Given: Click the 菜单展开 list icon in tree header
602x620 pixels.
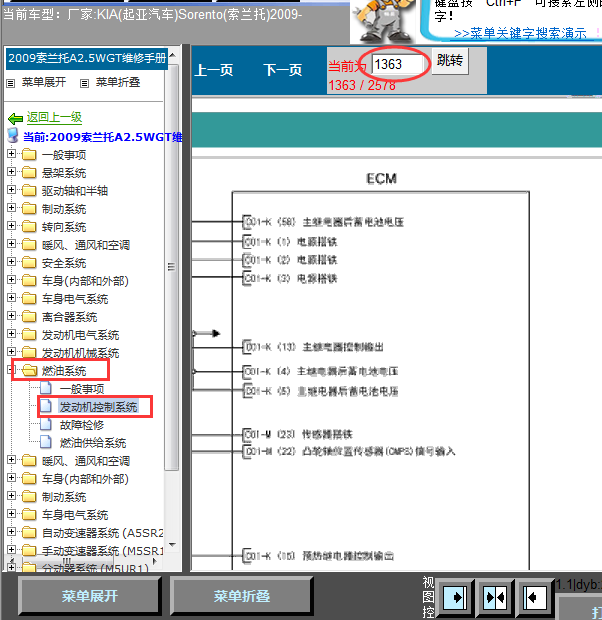Looking at the screenshot, I should point(11,83).
